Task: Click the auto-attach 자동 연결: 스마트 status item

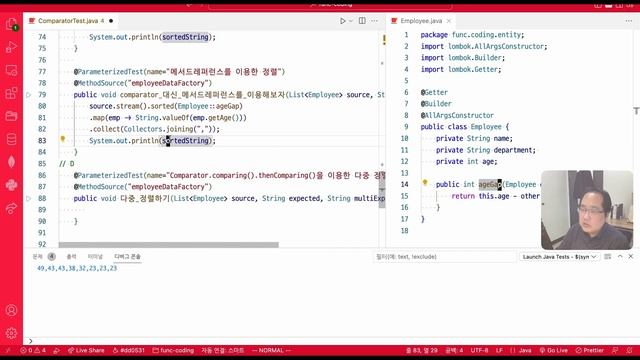Action: (x=222, y=350)
